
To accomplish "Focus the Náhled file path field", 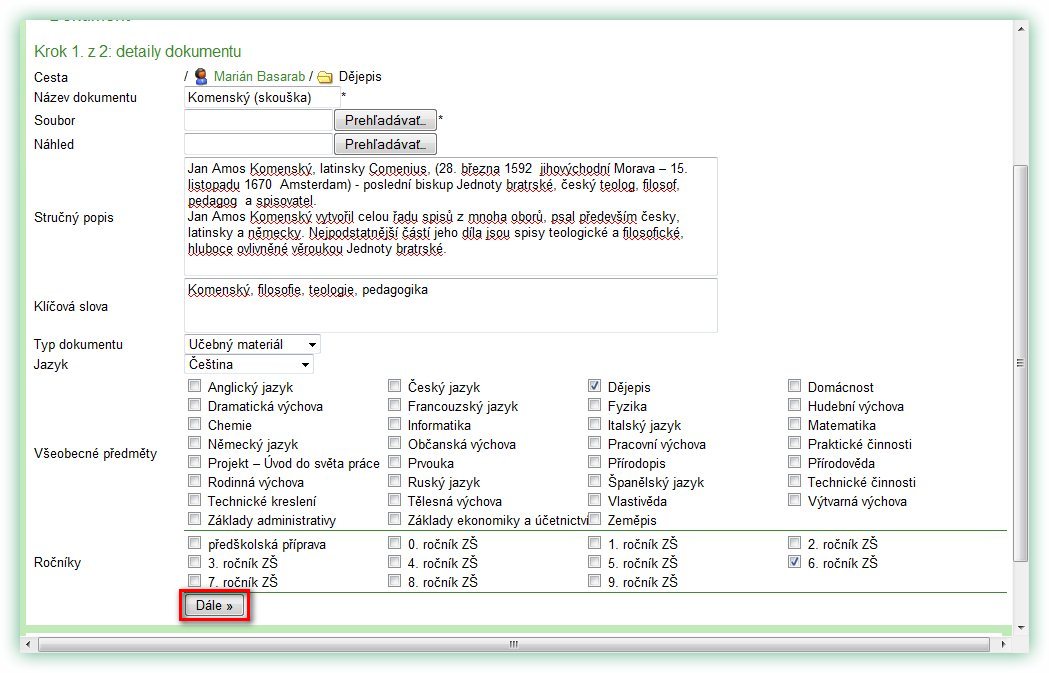I will tap(258, 144).
